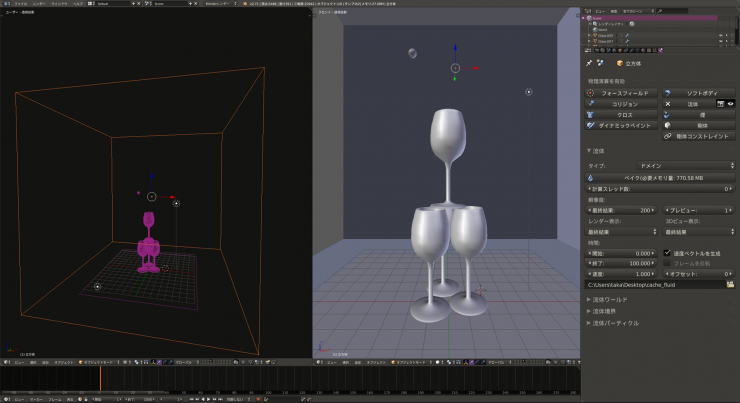Open the グローバル orientation dropdown in the right viewport
The width and height of the screenshot is (740, 403).
point(498,362)
